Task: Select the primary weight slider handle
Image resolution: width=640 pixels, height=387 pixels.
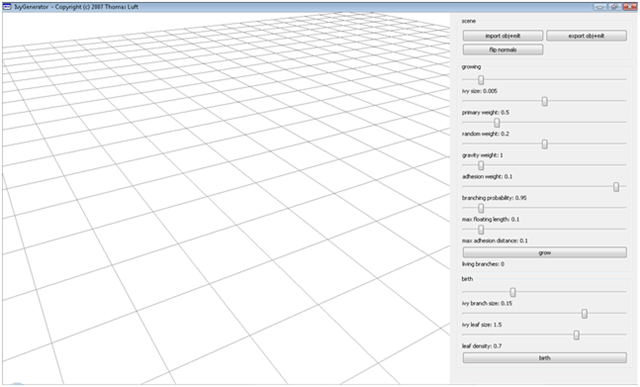Action: 544,101
